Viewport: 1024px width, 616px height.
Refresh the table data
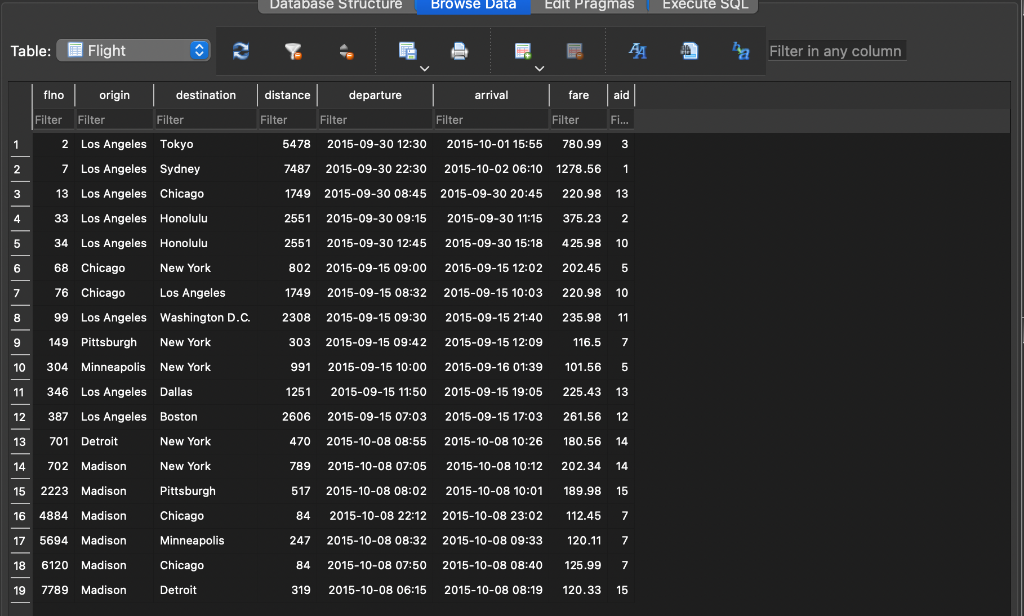(x=240, y=49)
